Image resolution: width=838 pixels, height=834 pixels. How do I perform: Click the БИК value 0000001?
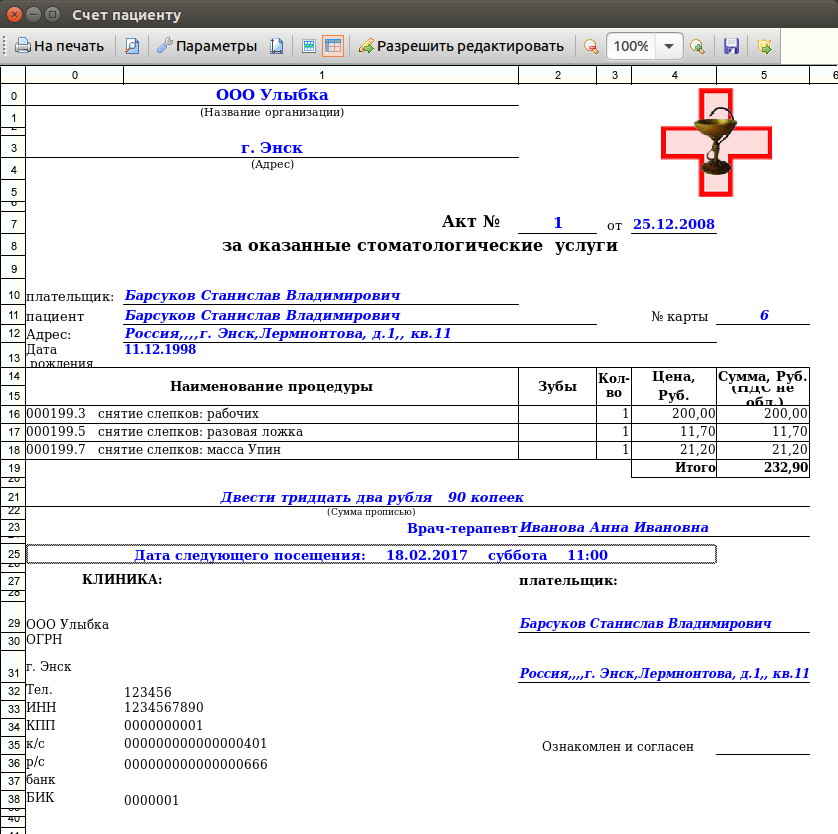click(152, 800)
